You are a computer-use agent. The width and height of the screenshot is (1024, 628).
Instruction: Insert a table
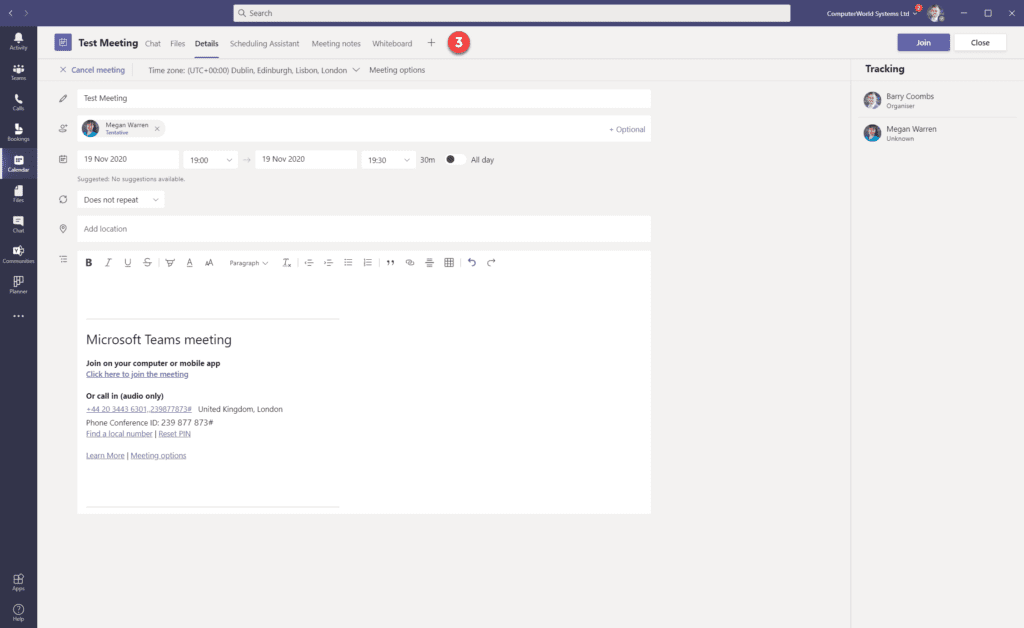pyautogui.click(x=449, y=262)
